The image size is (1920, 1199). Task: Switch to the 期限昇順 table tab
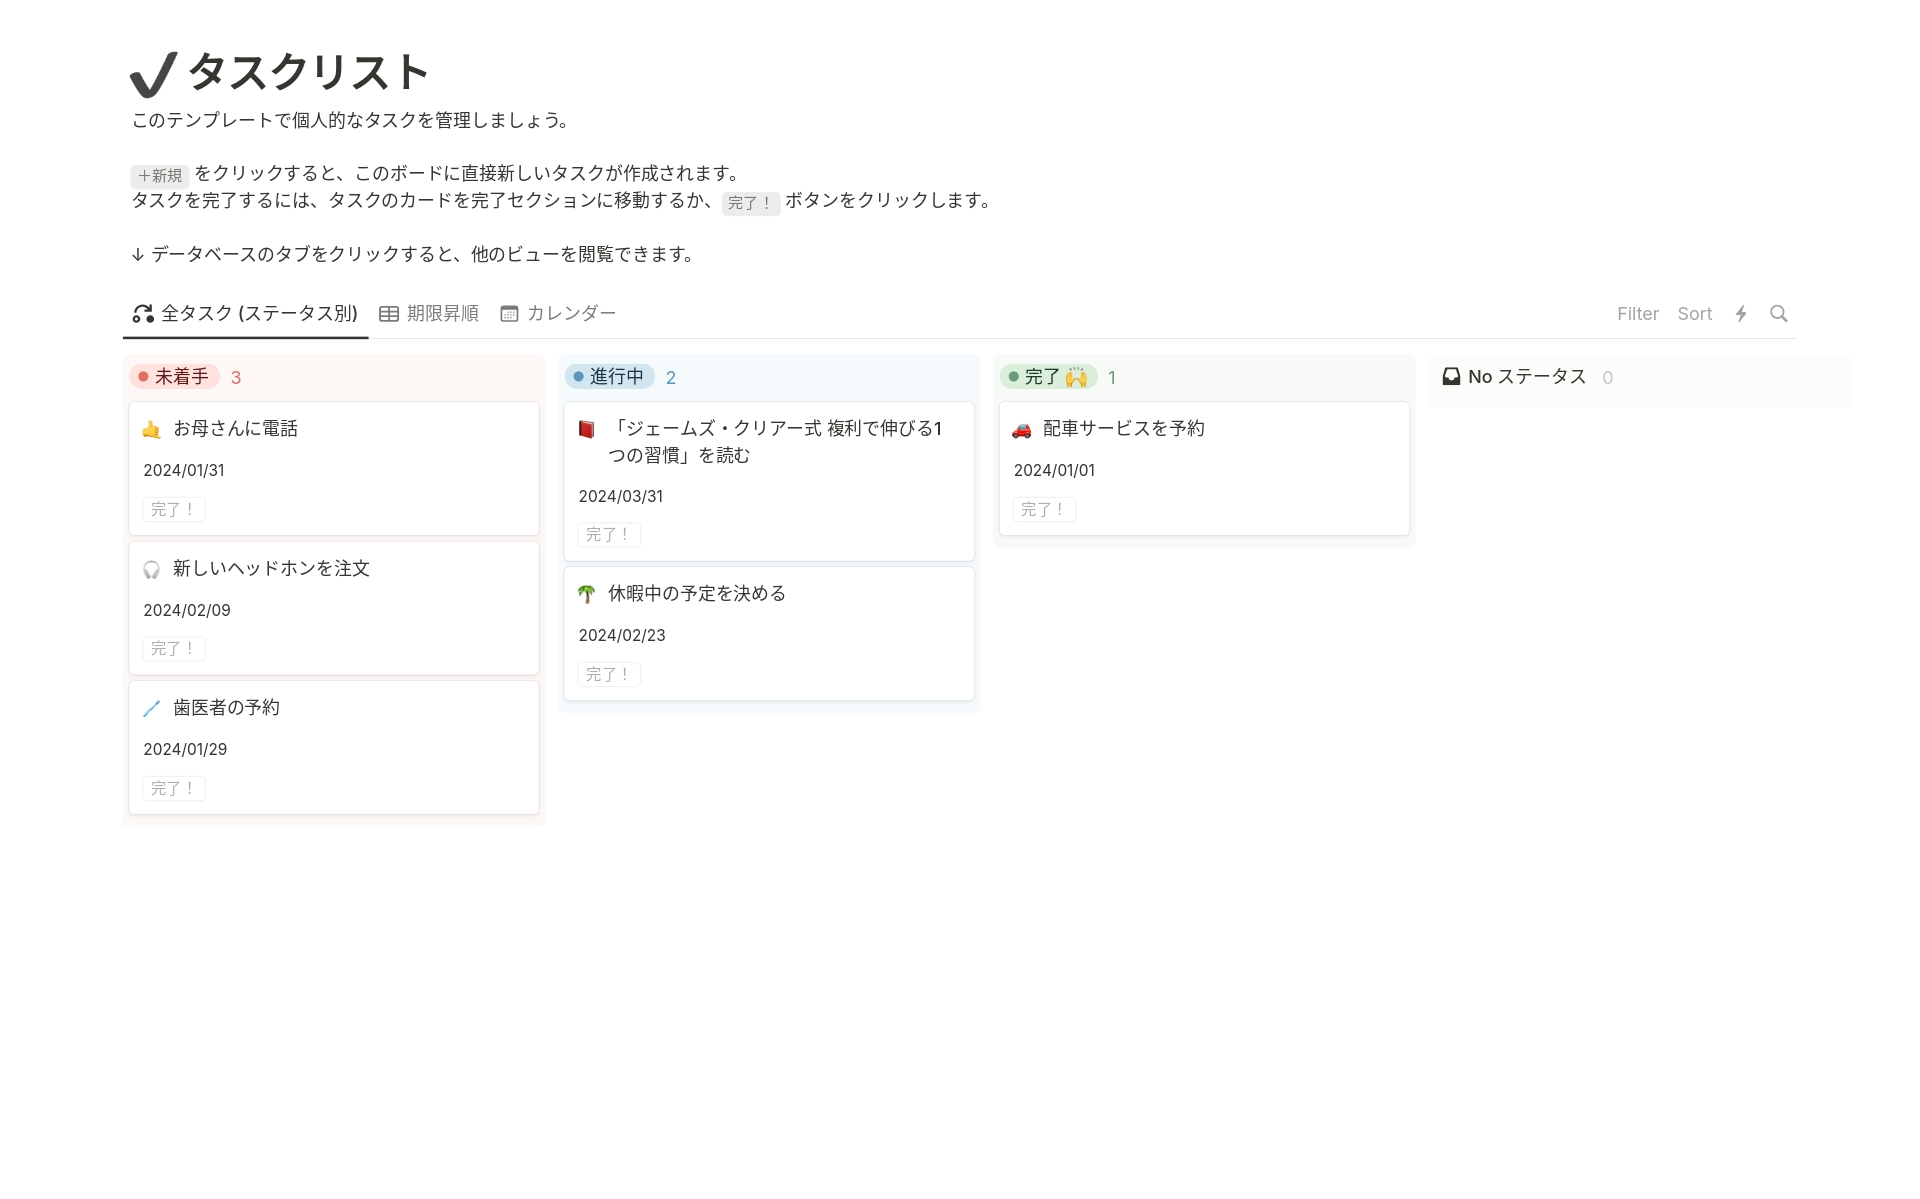pos(429,314)
